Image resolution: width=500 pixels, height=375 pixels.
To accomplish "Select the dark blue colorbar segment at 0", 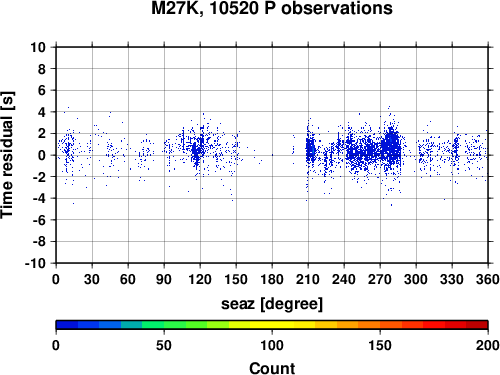I will [x=67, y=325].
